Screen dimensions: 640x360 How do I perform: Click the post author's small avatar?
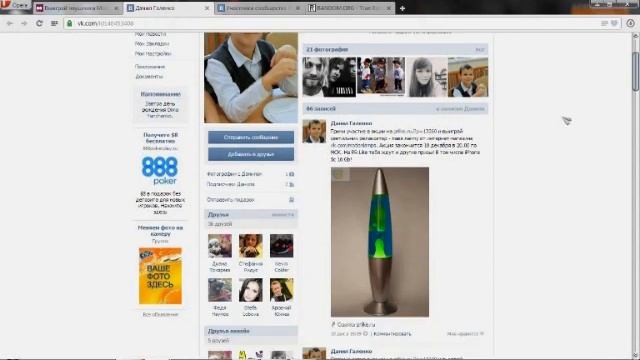click(x=314, y=131)
